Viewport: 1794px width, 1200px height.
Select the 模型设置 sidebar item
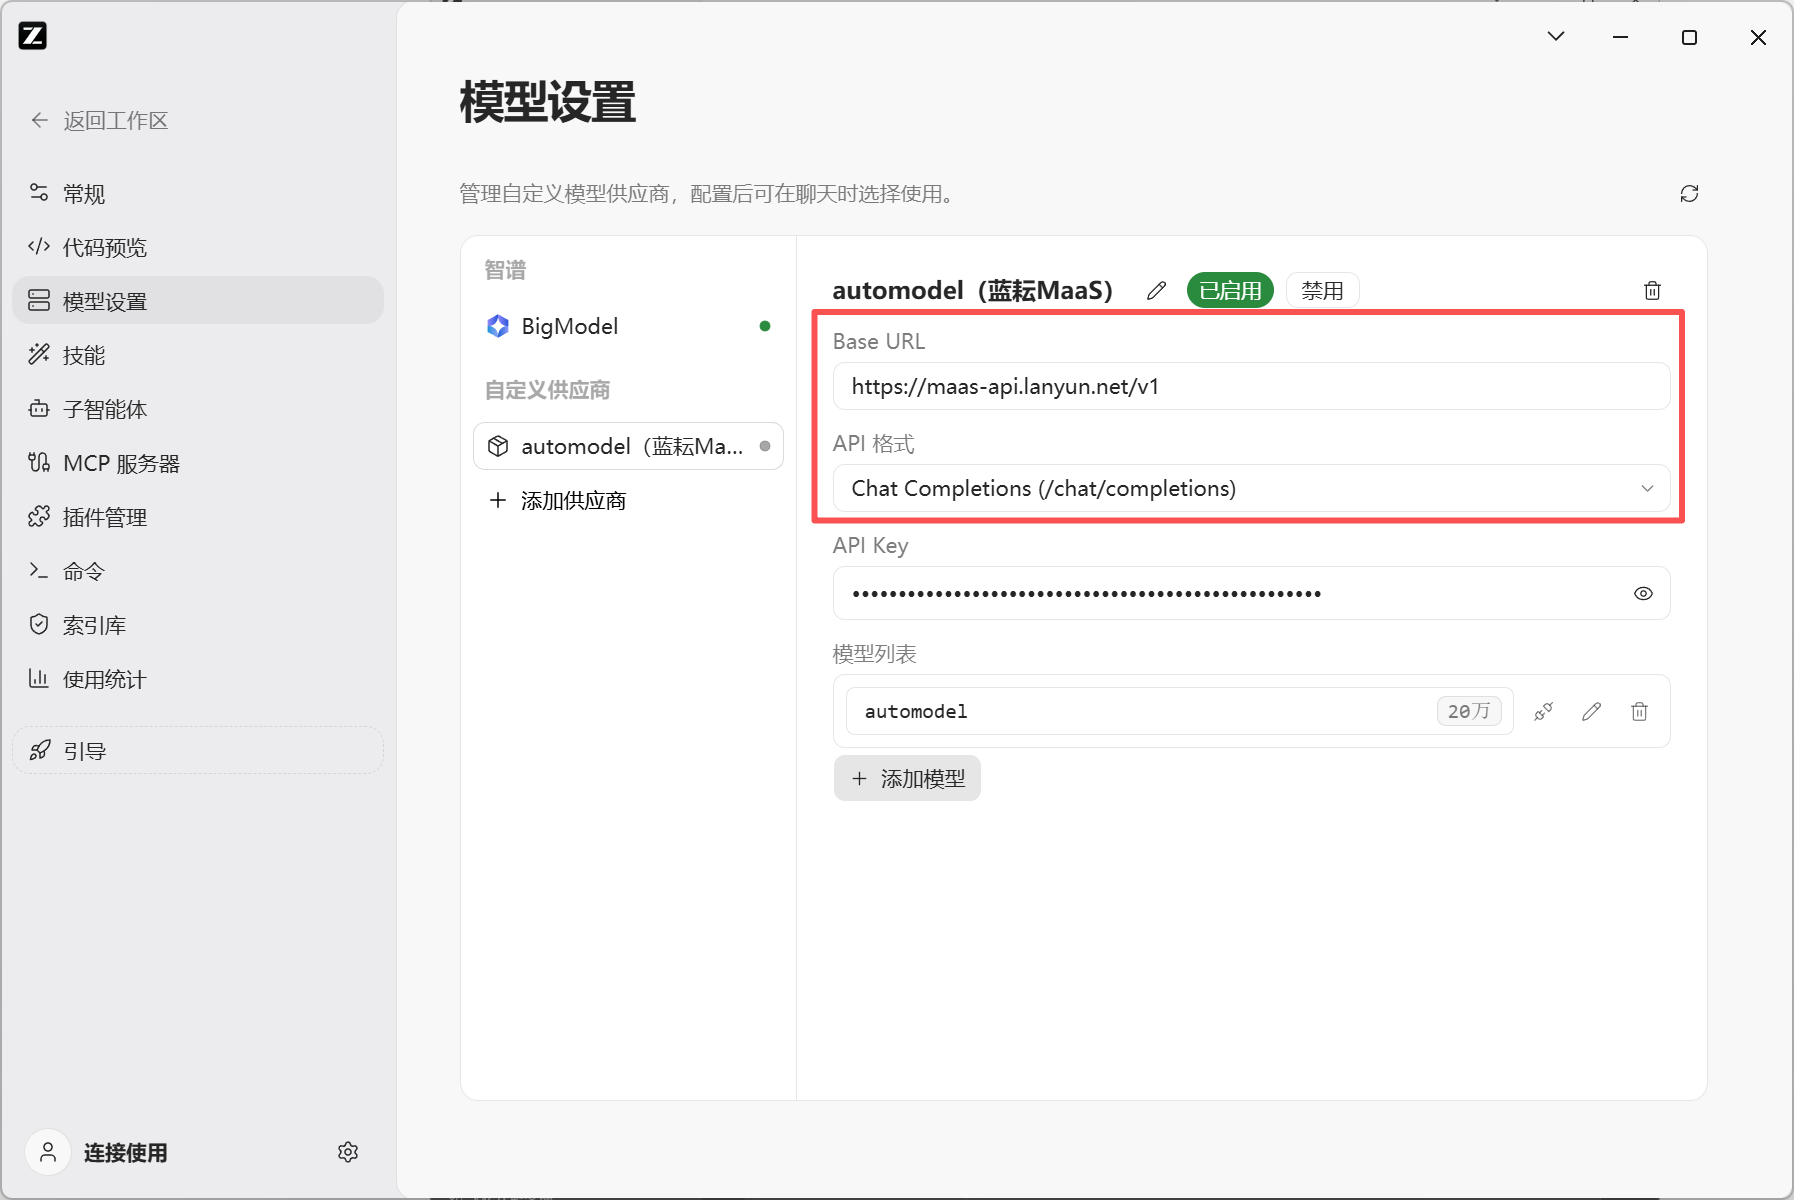click(198, 301)
